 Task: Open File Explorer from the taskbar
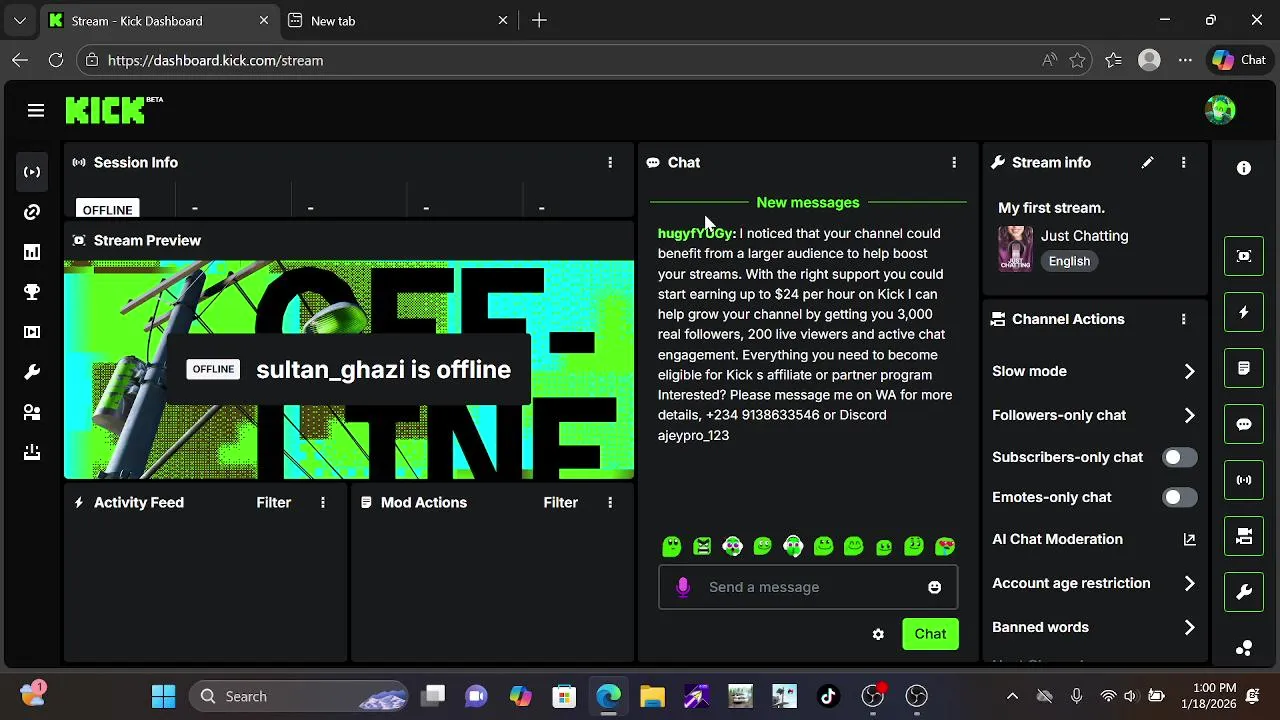point(652,696)
